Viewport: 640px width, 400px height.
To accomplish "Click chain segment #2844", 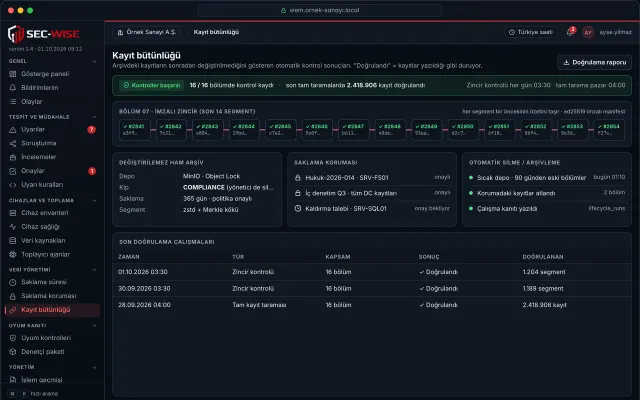I will [244, 130].
